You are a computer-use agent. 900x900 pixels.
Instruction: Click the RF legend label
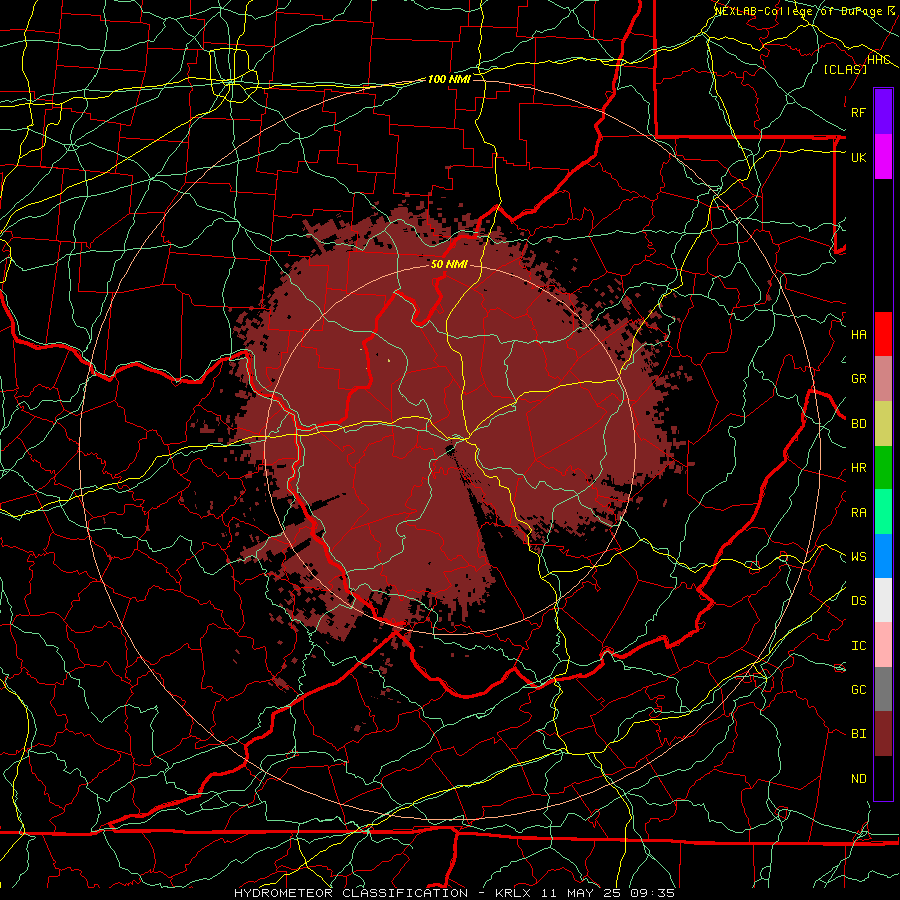[858, 112]
